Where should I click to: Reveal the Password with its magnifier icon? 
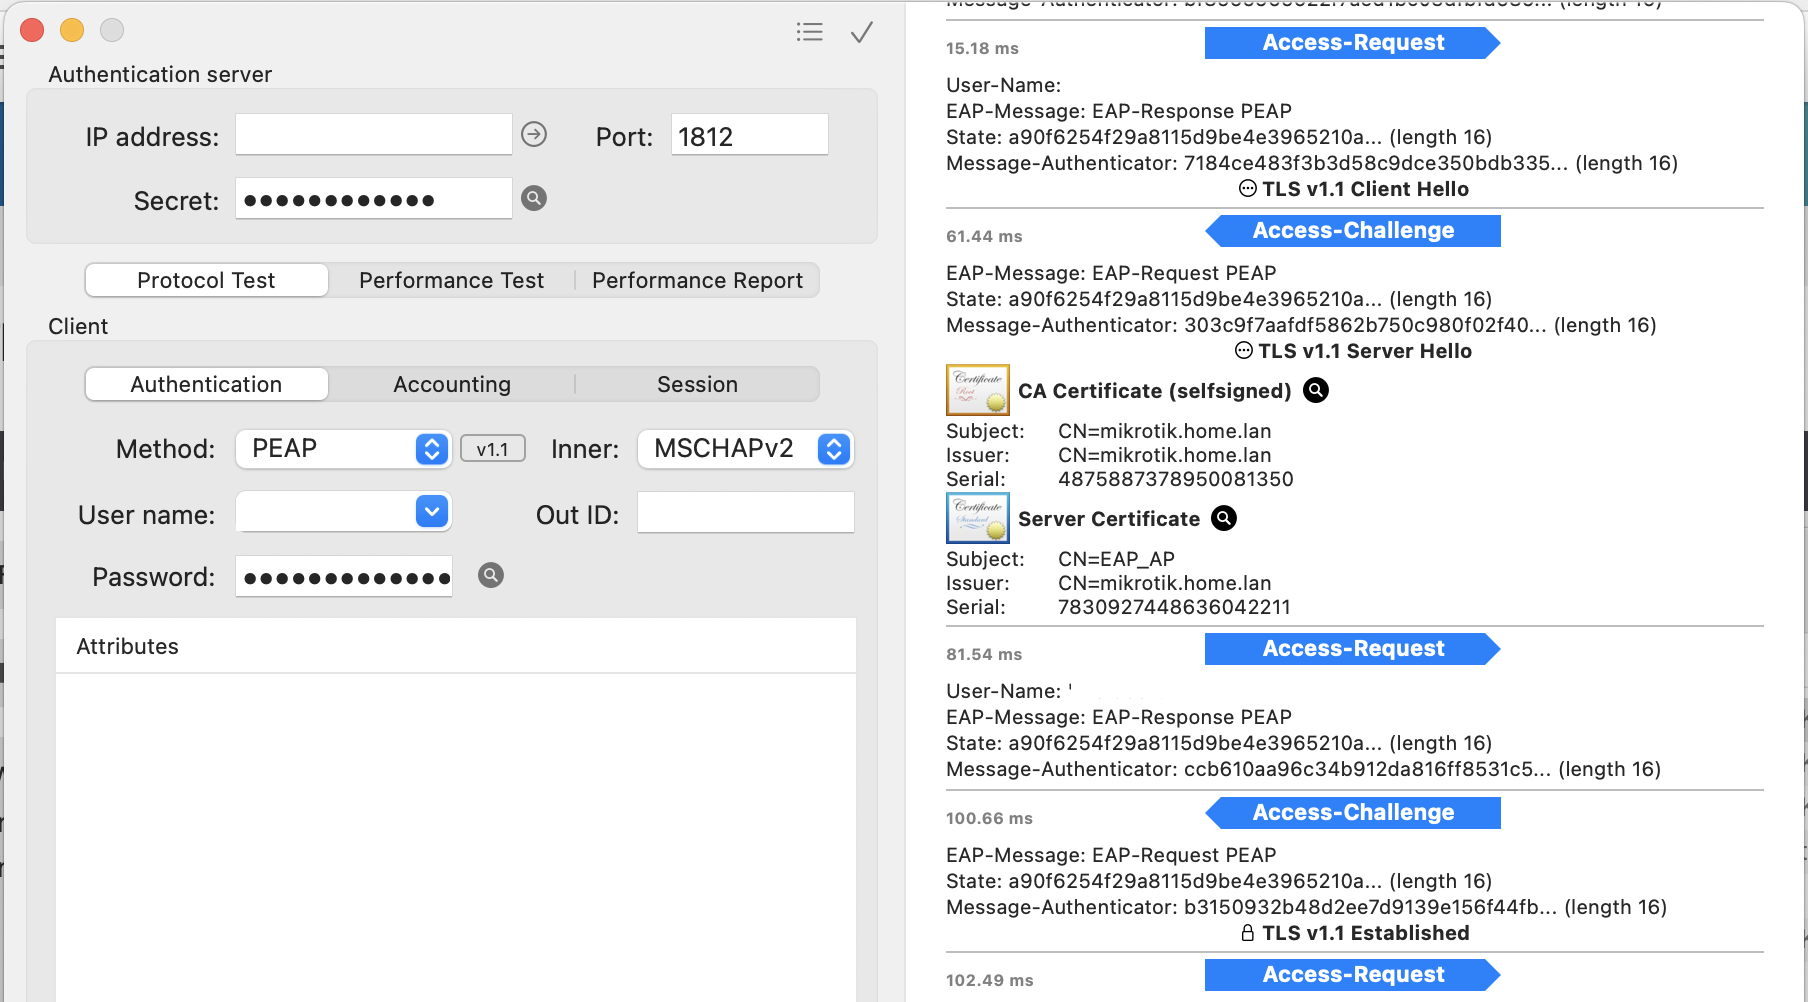pyautogui.click(x=490, y=575)
